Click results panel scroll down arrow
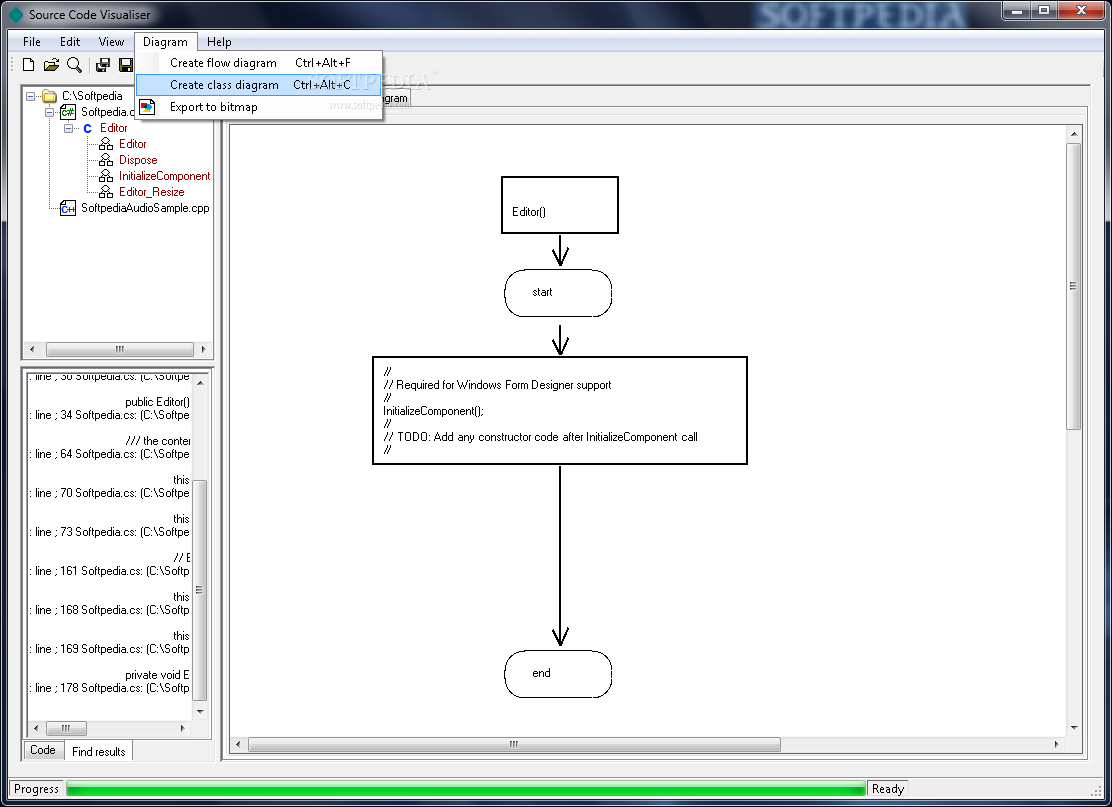This screenshot has width=1112, height=807. [x=200, y=712]
